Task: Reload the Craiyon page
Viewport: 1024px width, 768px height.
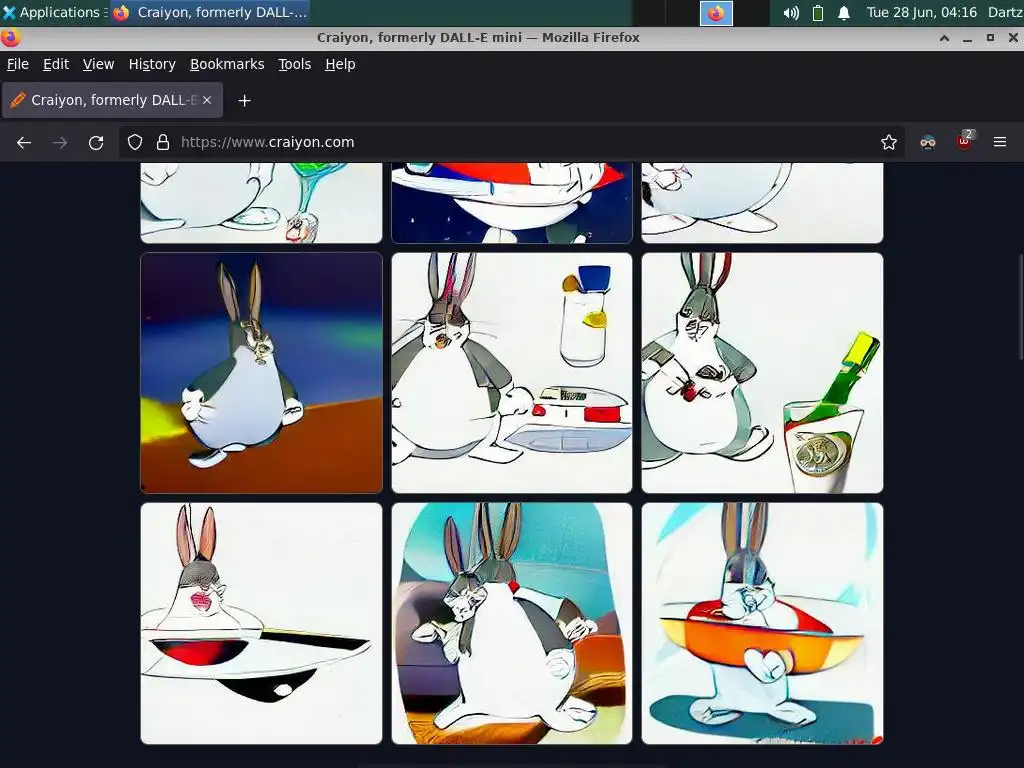Action: 96,142
